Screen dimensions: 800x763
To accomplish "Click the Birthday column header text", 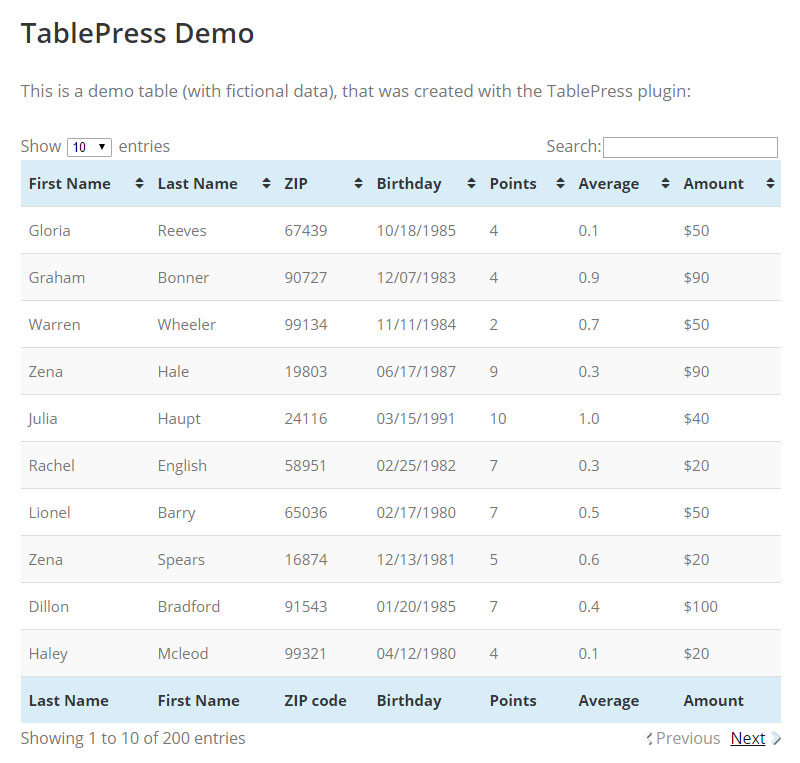I will tap(409, 184).
